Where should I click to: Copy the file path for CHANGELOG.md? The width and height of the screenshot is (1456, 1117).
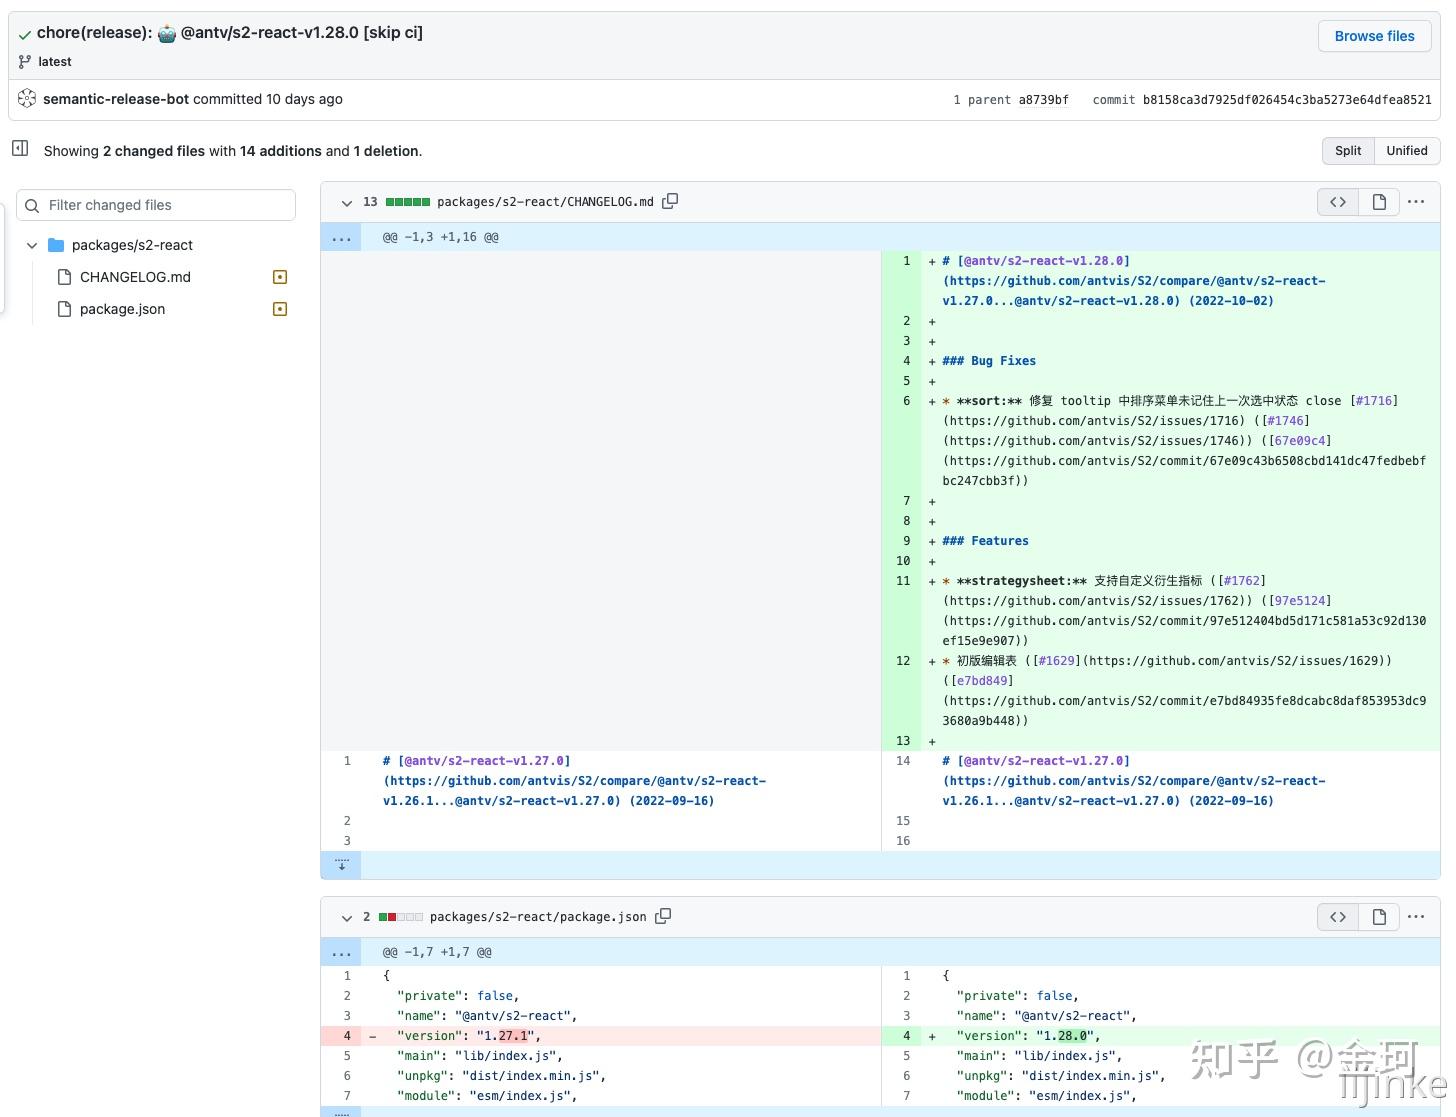pos(670,201)
